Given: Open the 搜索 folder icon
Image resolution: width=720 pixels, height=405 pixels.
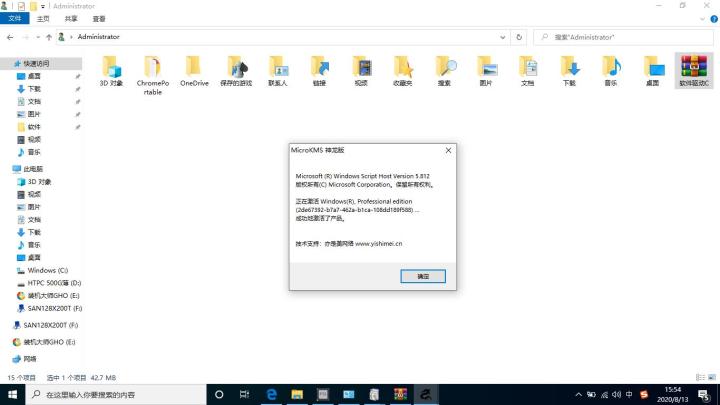Looking at the screenshot, I should click(444, 67).
